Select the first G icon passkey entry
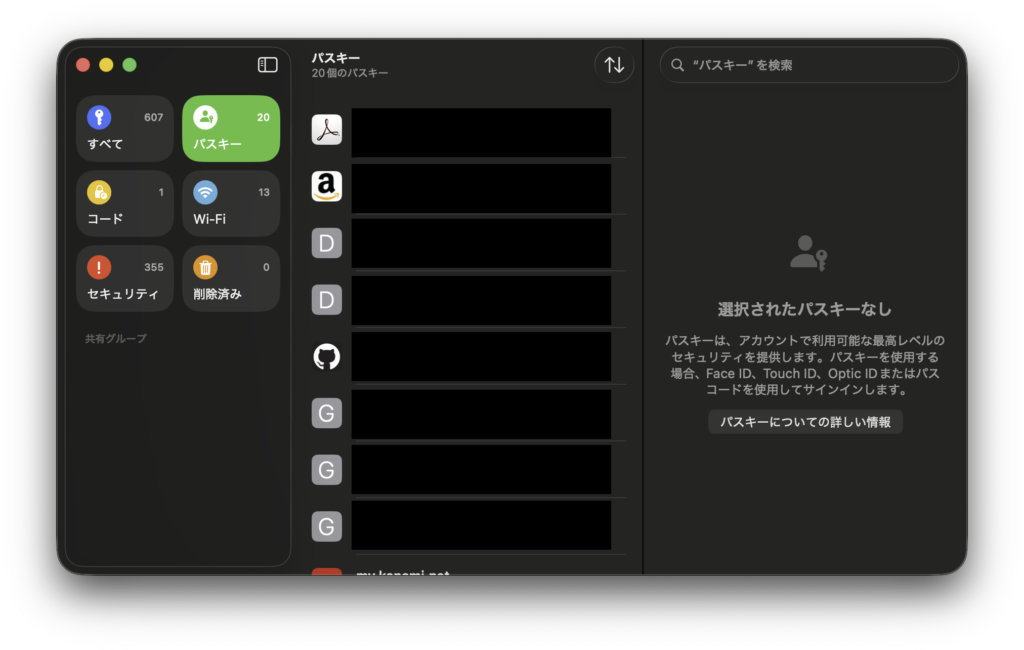 point(466,414)
